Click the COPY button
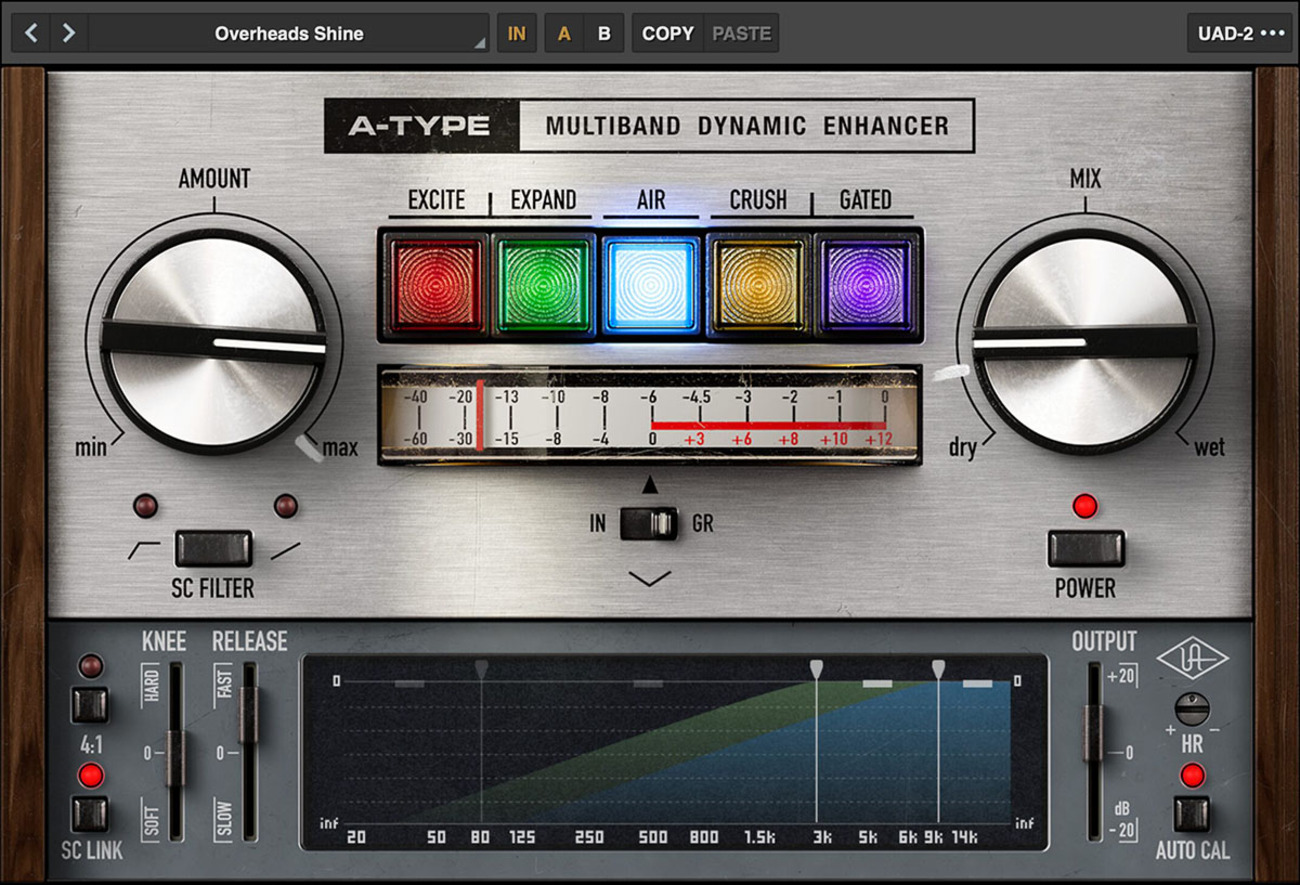1300x885 pixels. [667, 33]
